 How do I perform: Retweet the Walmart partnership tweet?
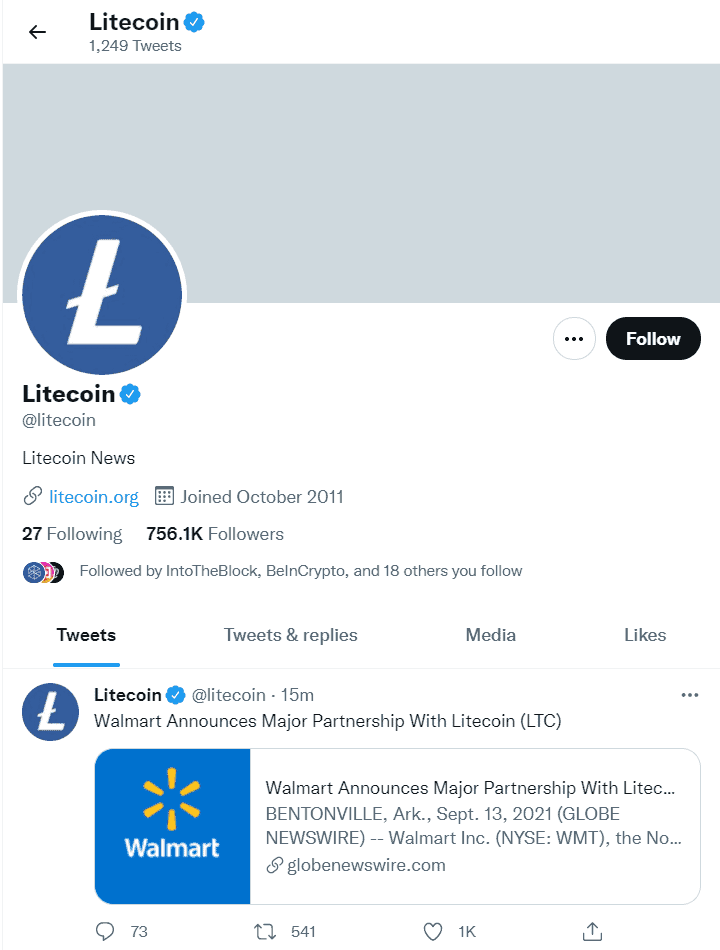tap(265, 931)
